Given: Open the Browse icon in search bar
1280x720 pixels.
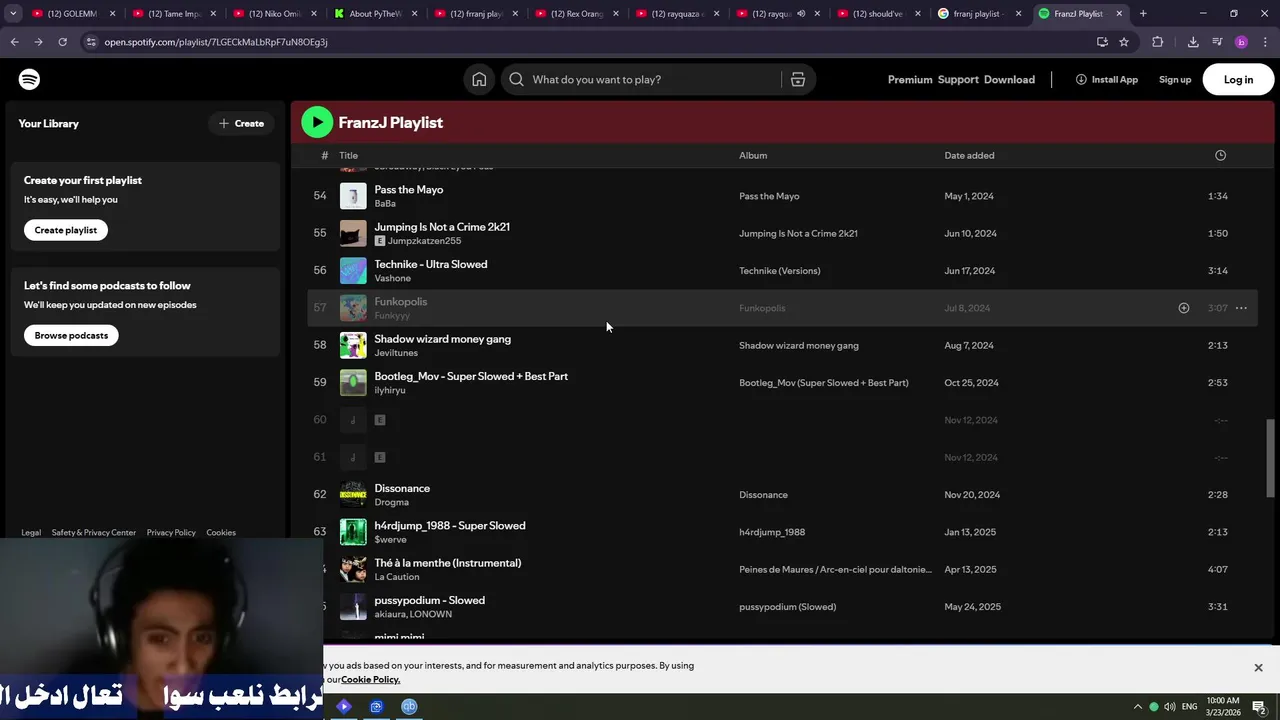Looking at the screenshot, I should tap(798, 79).
